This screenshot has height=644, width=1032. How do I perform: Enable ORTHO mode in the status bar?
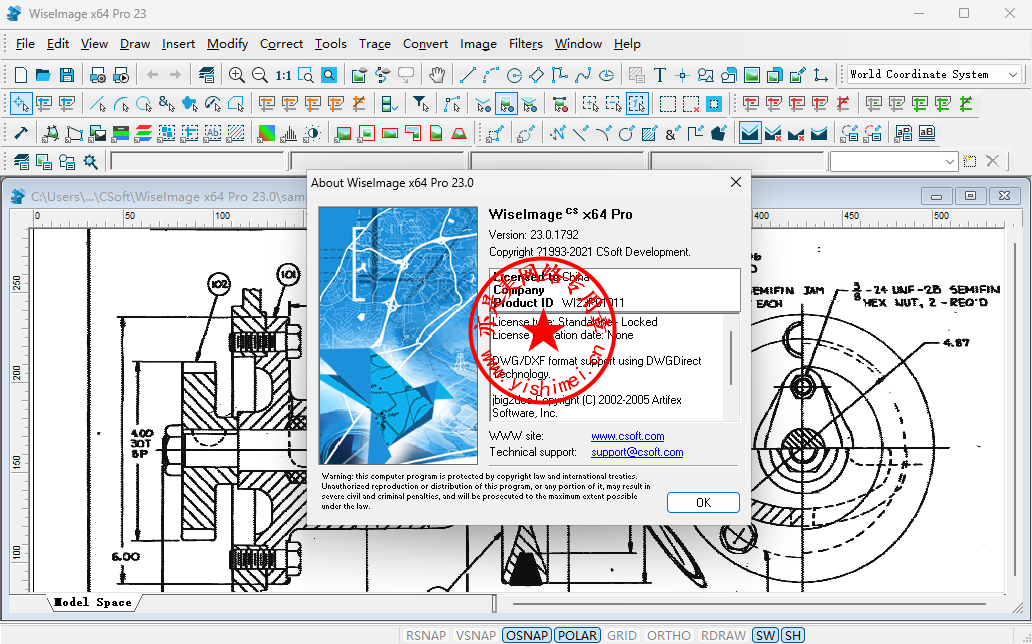669,635
